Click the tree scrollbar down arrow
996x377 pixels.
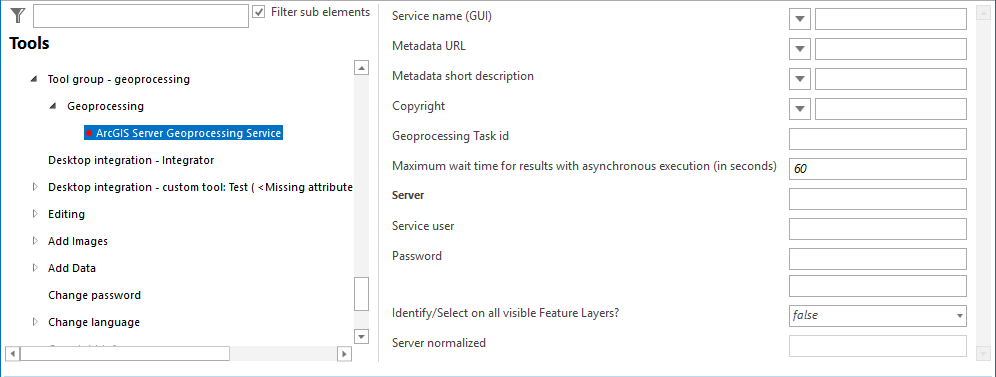coord(361,336)
